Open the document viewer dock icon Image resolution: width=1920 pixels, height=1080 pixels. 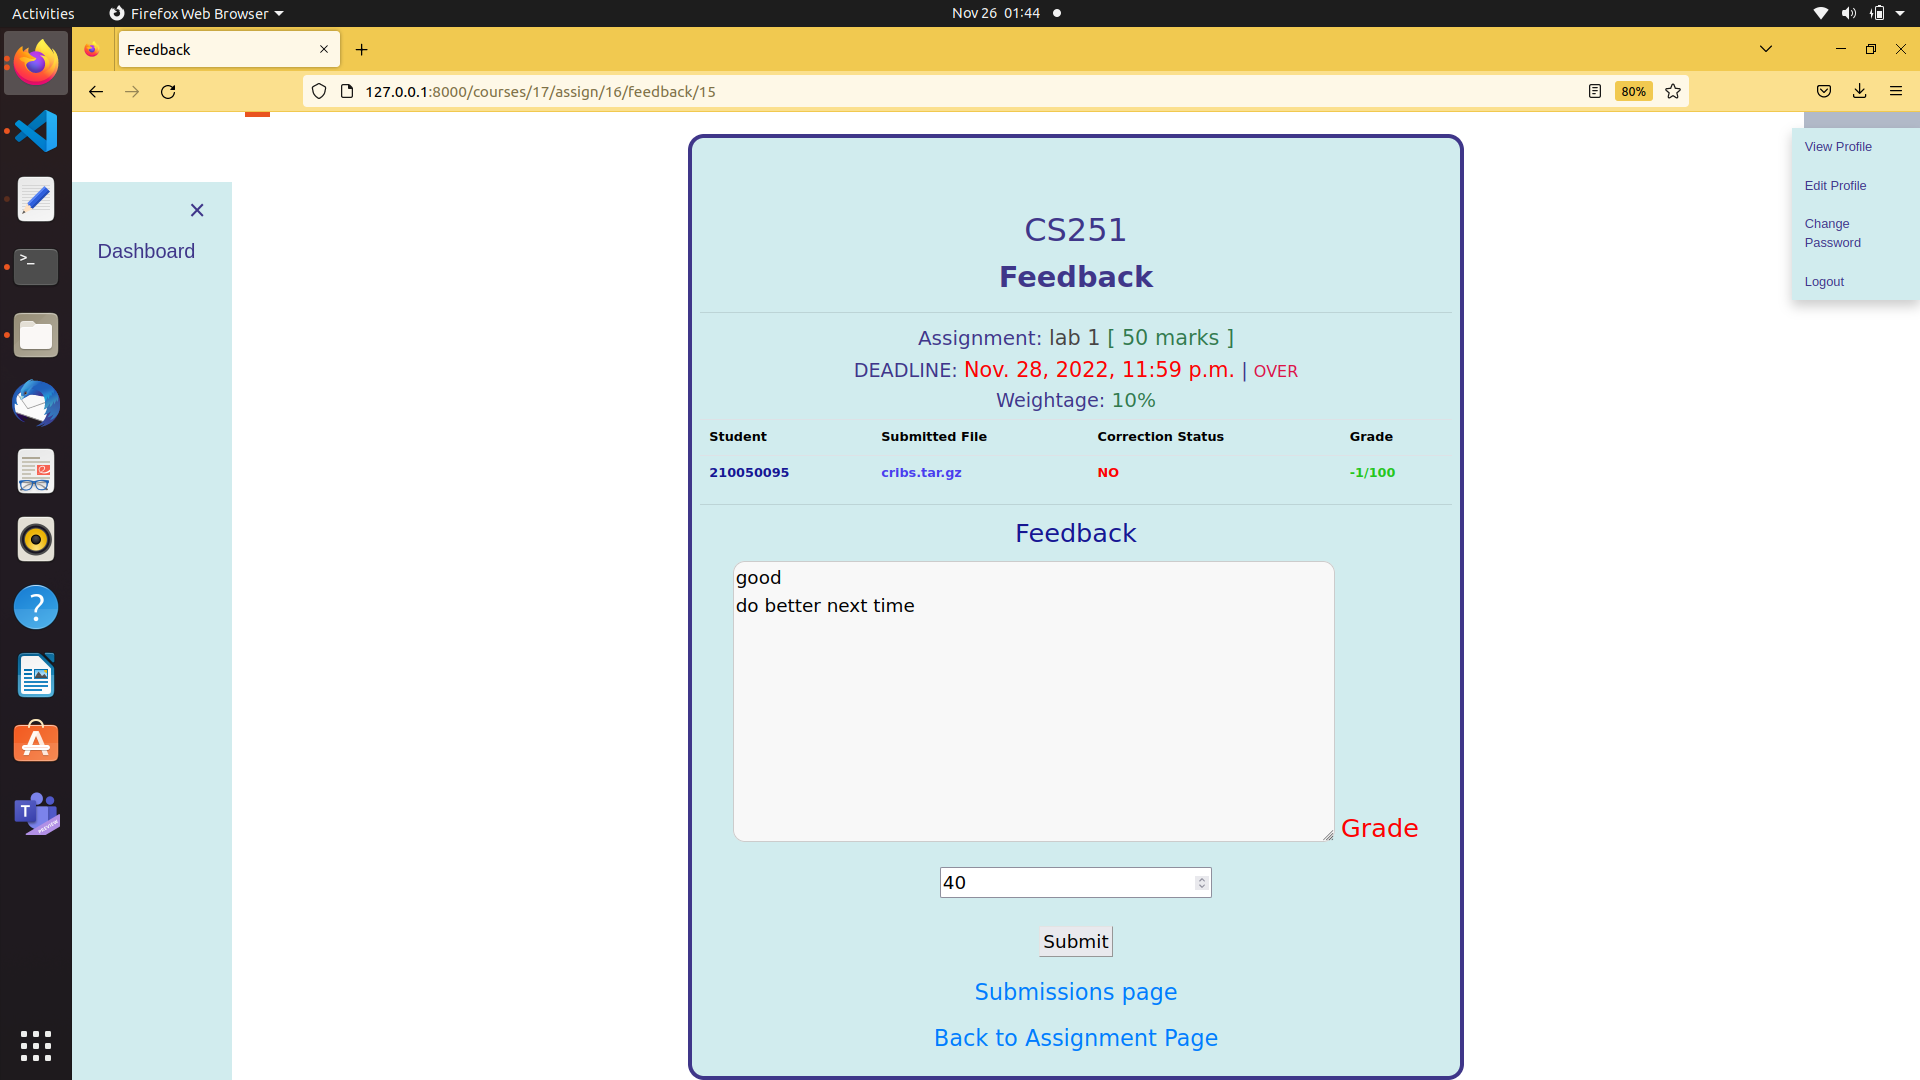coord(36,471)
